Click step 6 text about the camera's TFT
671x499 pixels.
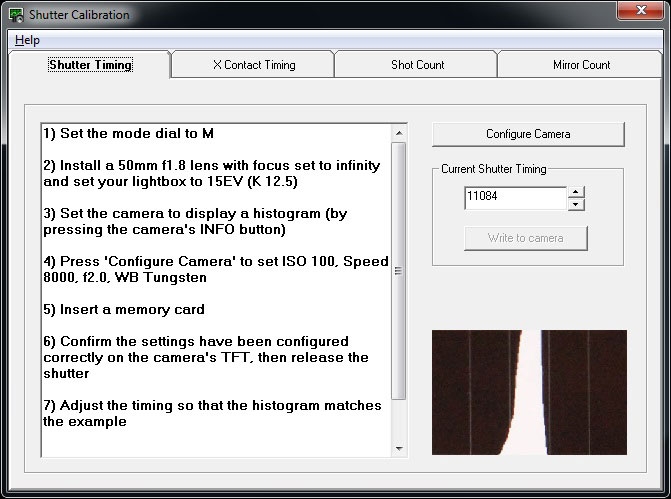click(x=206, y=357)
